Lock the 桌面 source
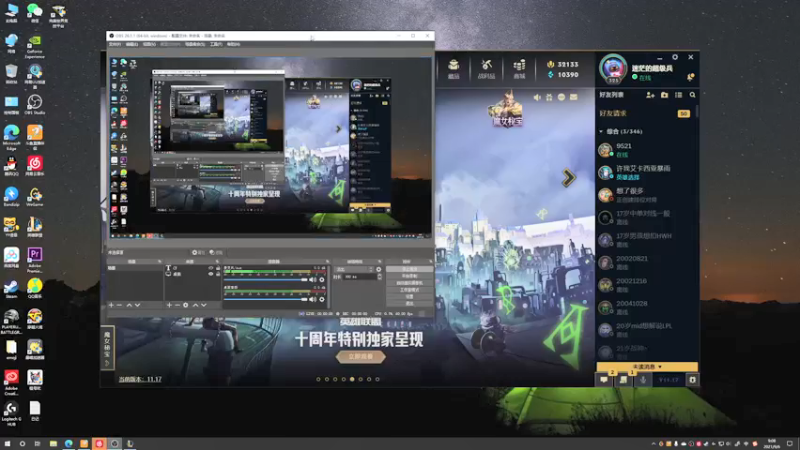Image resolution: width=800 pixels, height=450 pixels. (218, 274)
